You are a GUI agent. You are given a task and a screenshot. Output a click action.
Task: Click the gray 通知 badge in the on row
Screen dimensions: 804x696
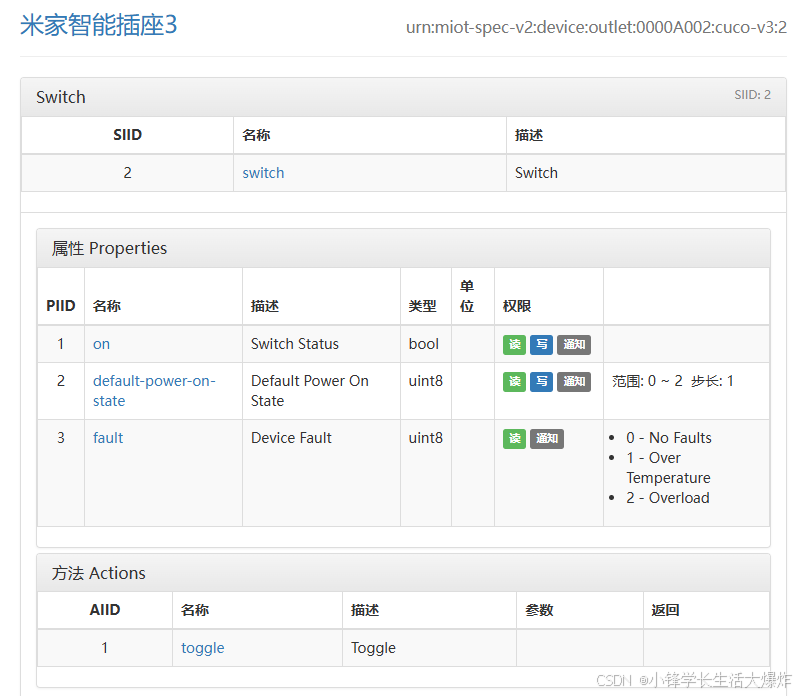[x=574, y=344]
